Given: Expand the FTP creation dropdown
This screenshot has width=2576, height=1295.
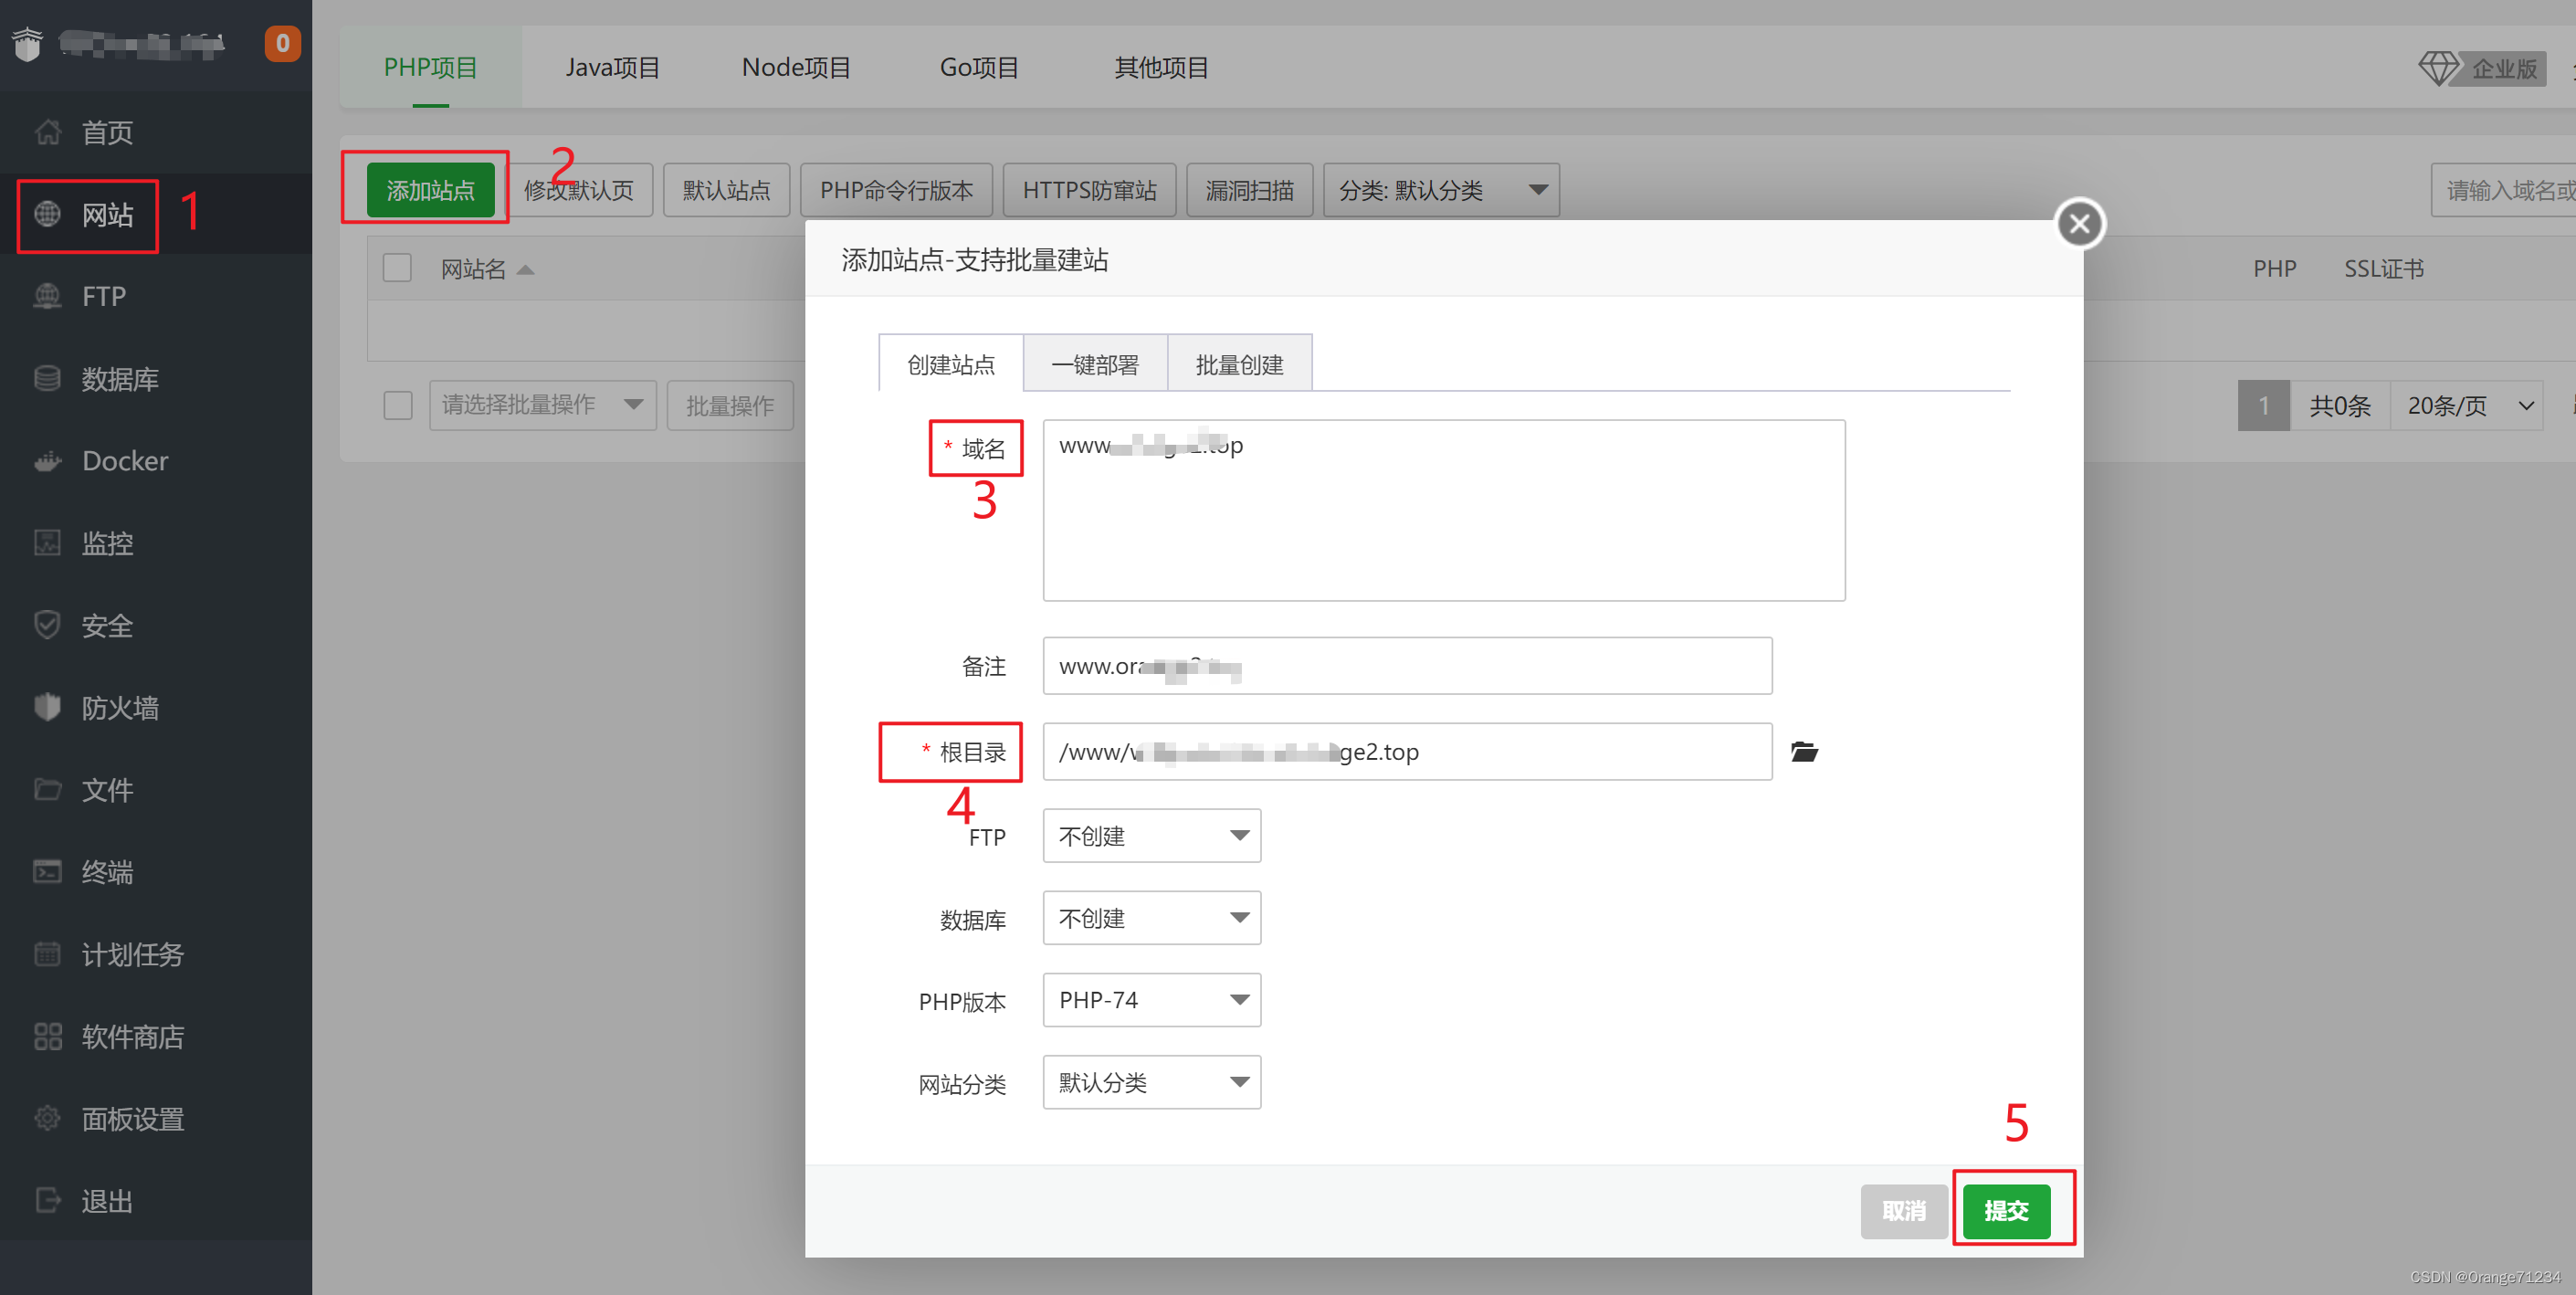Looking at the screenshot, I should pos(1151,836).
